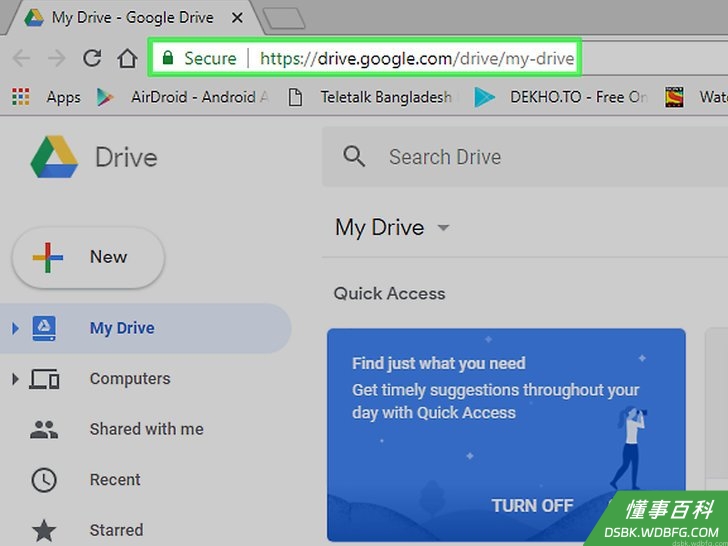Image resolution: width=728 pixels, height=546 pixels.
Task: Go to browser home page icon
Action: pyautogui.click(x=127, y=58)
